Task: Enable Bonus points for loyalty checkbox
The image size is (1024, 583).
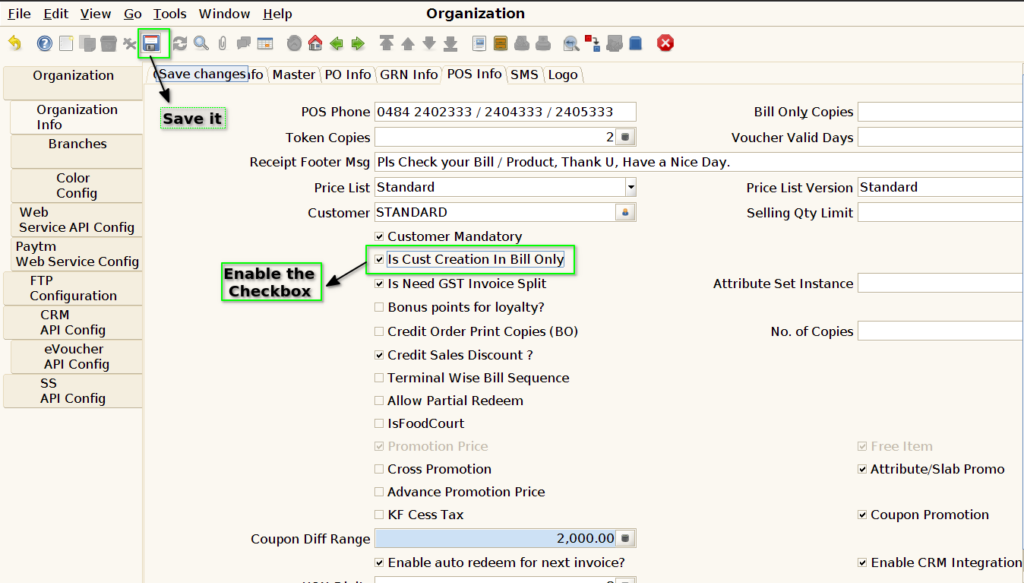Action: pyautogui.click(x=379, y=307)
